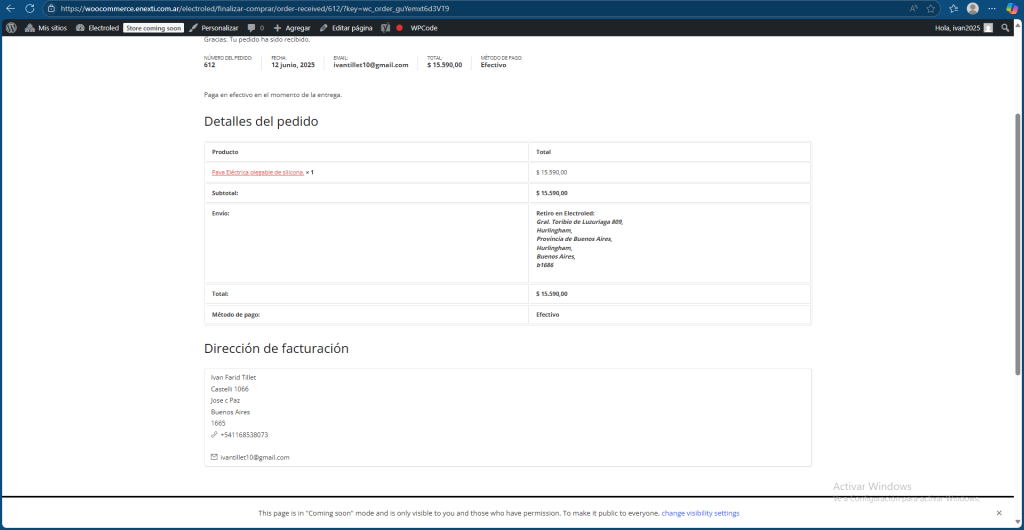The height and width of the screenshot is (530, 1024).
Task: Toggle the read aloud icon
Action: (914, 8)
